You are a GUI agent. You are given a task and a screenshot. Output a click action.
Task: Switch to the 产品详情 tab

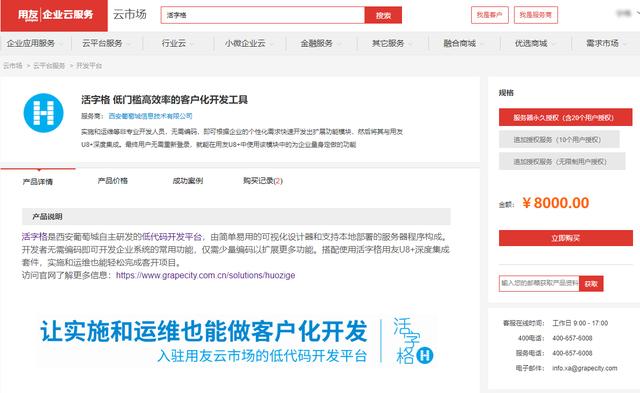click(x=38, y=182)
